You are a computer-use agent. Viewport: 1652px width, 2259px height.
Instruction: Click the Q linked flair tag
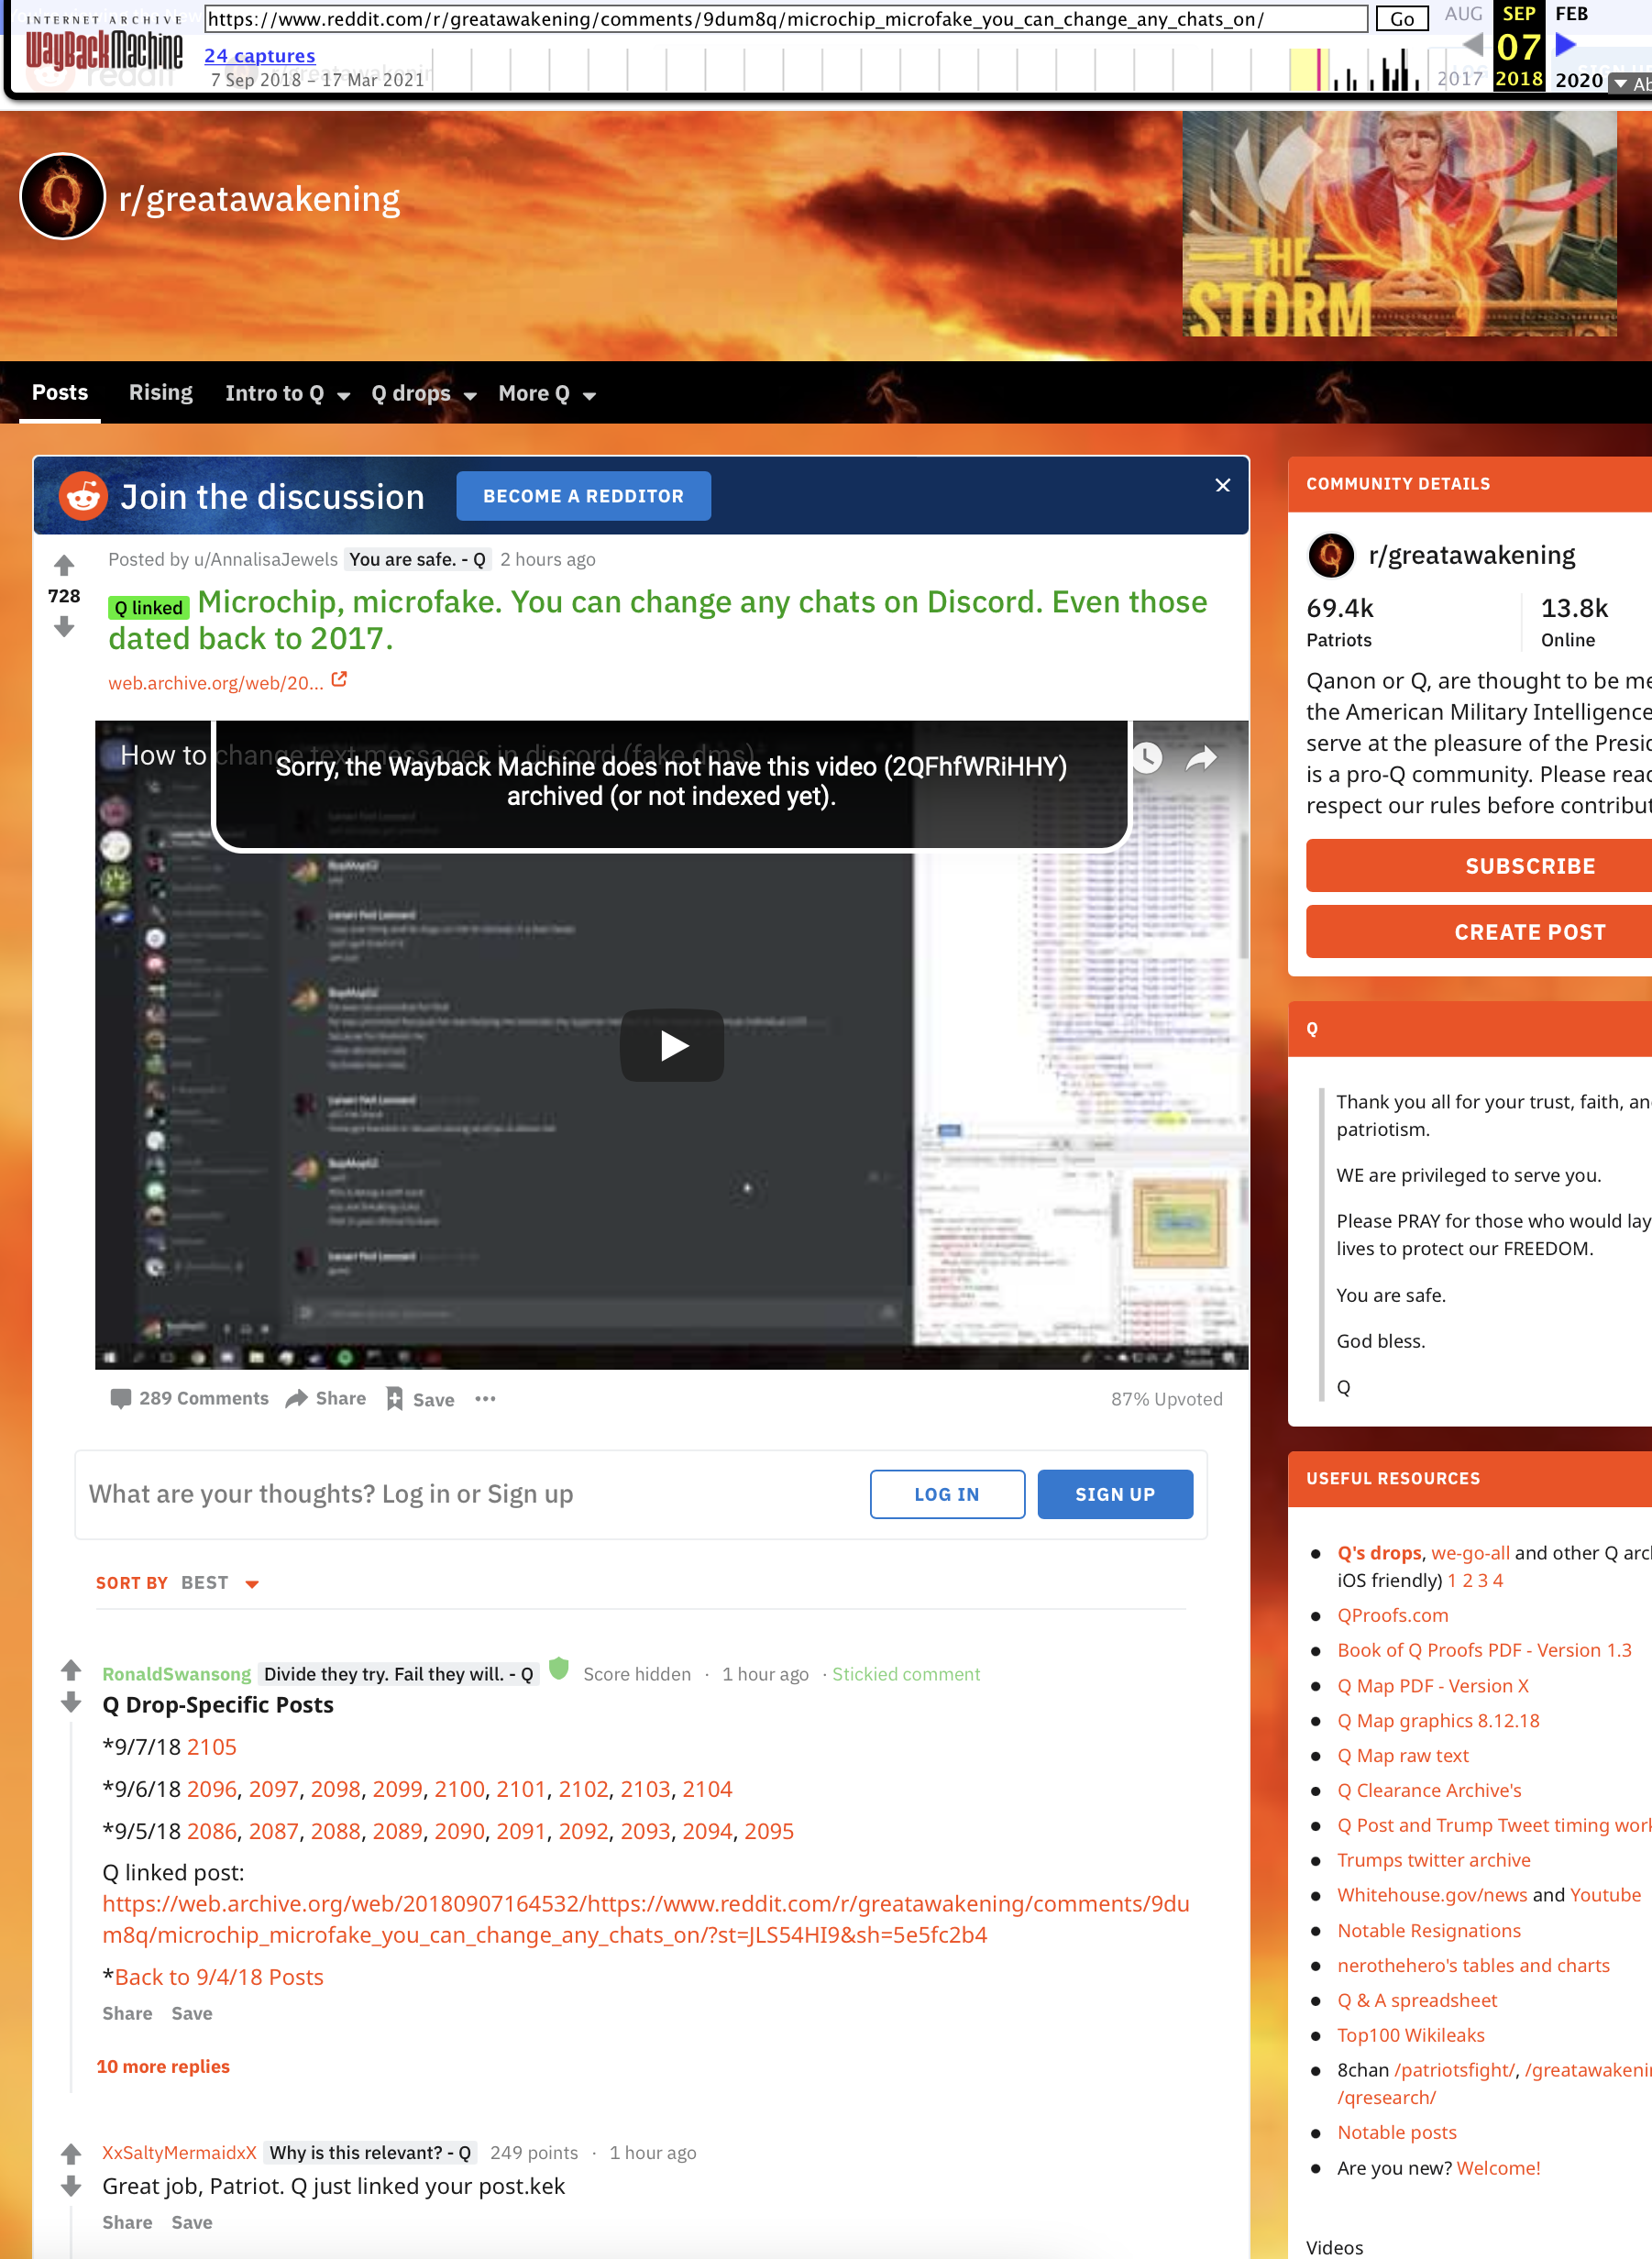click(149, 607)
